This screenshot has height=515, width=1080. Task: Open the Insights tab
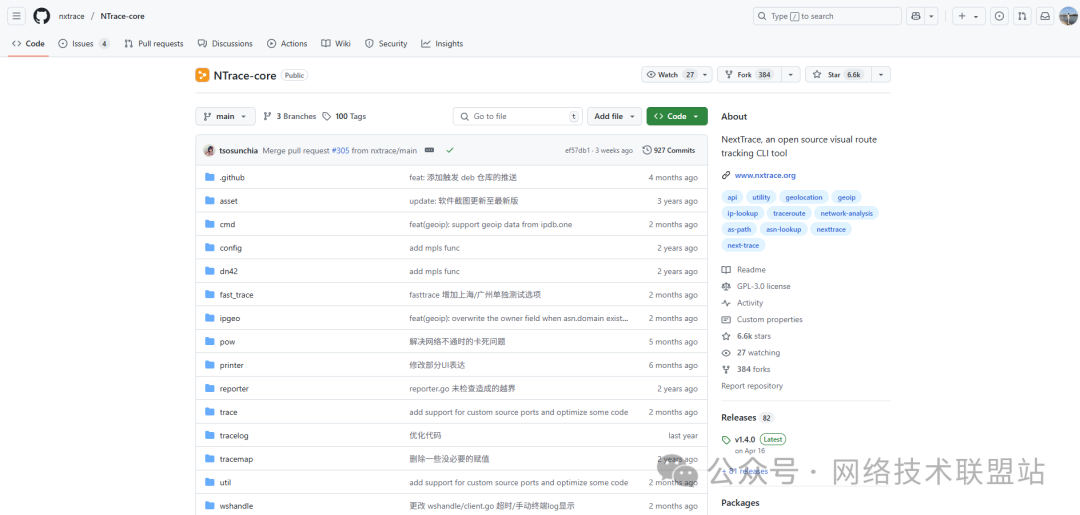[x=442, y=43]
